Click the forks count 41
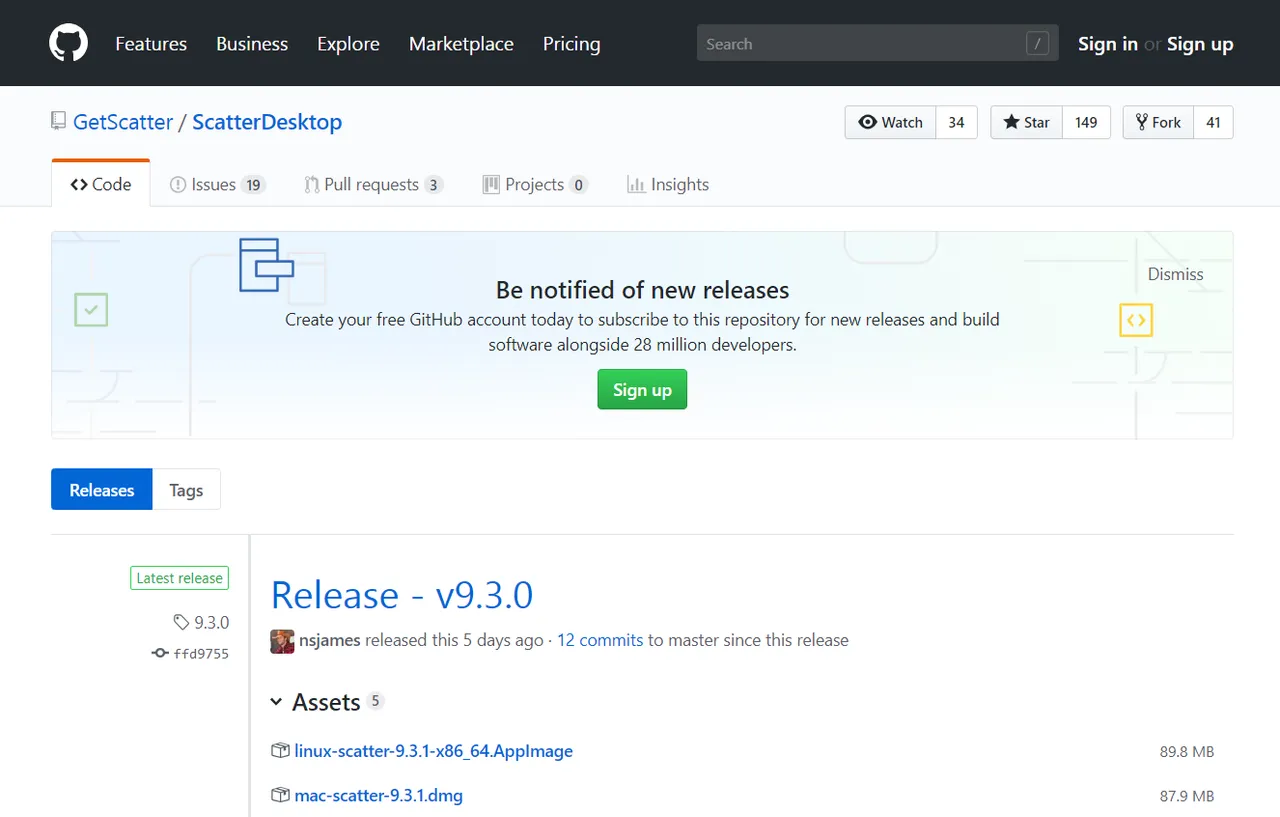This screenshot has width=1280, height=817. [x=1214, y=122]
